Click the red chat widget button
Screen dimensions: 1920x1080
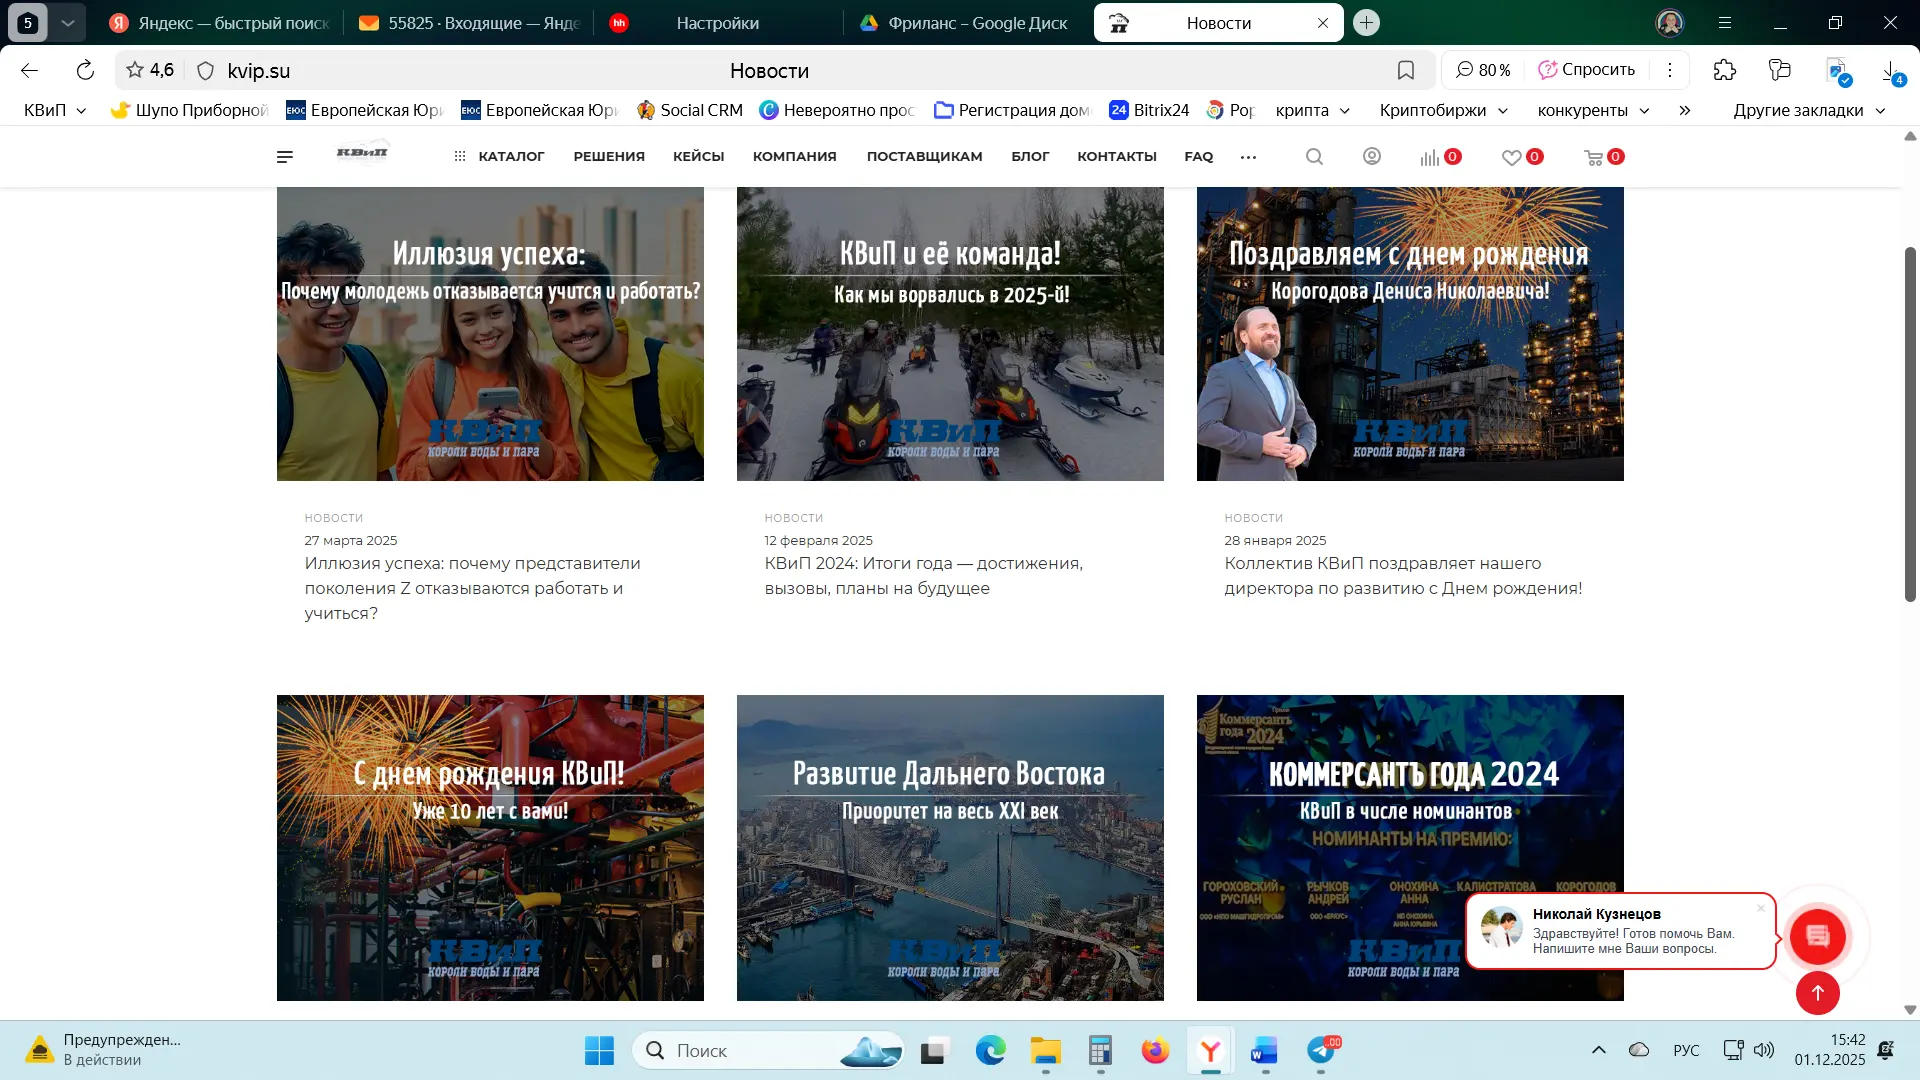tap(1818, 935)
